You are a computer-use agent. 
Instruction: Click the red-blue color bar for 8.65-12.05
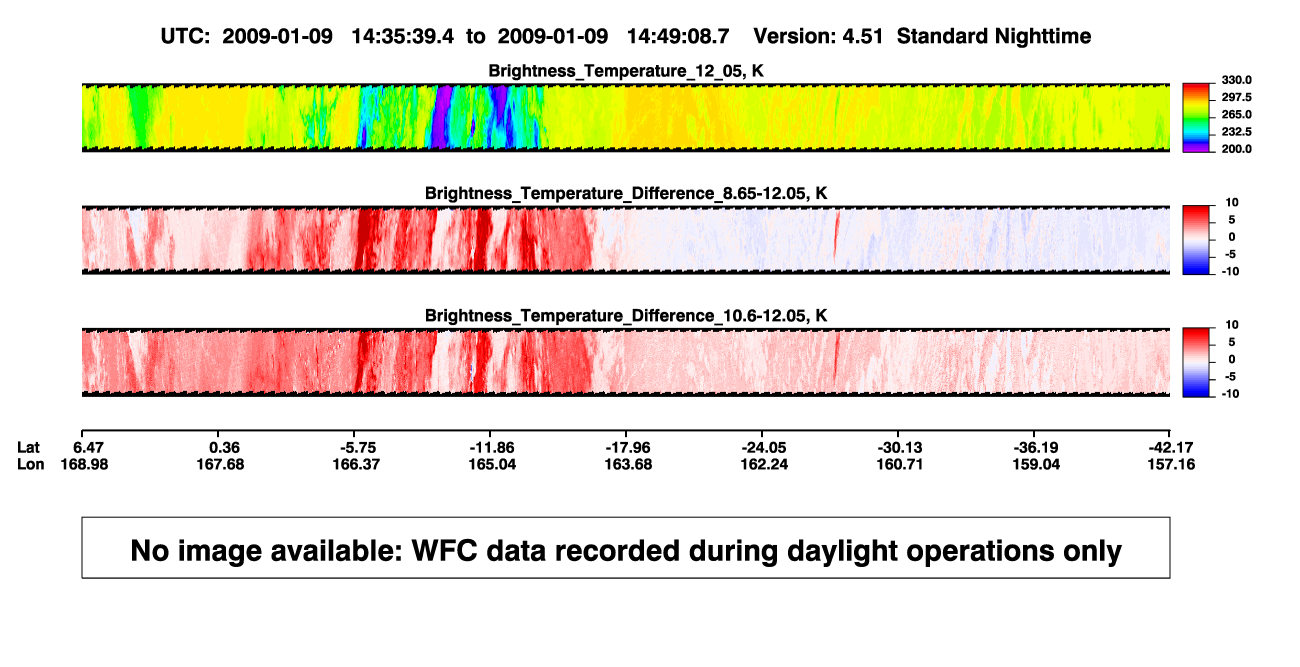(x=1197, y=240)
